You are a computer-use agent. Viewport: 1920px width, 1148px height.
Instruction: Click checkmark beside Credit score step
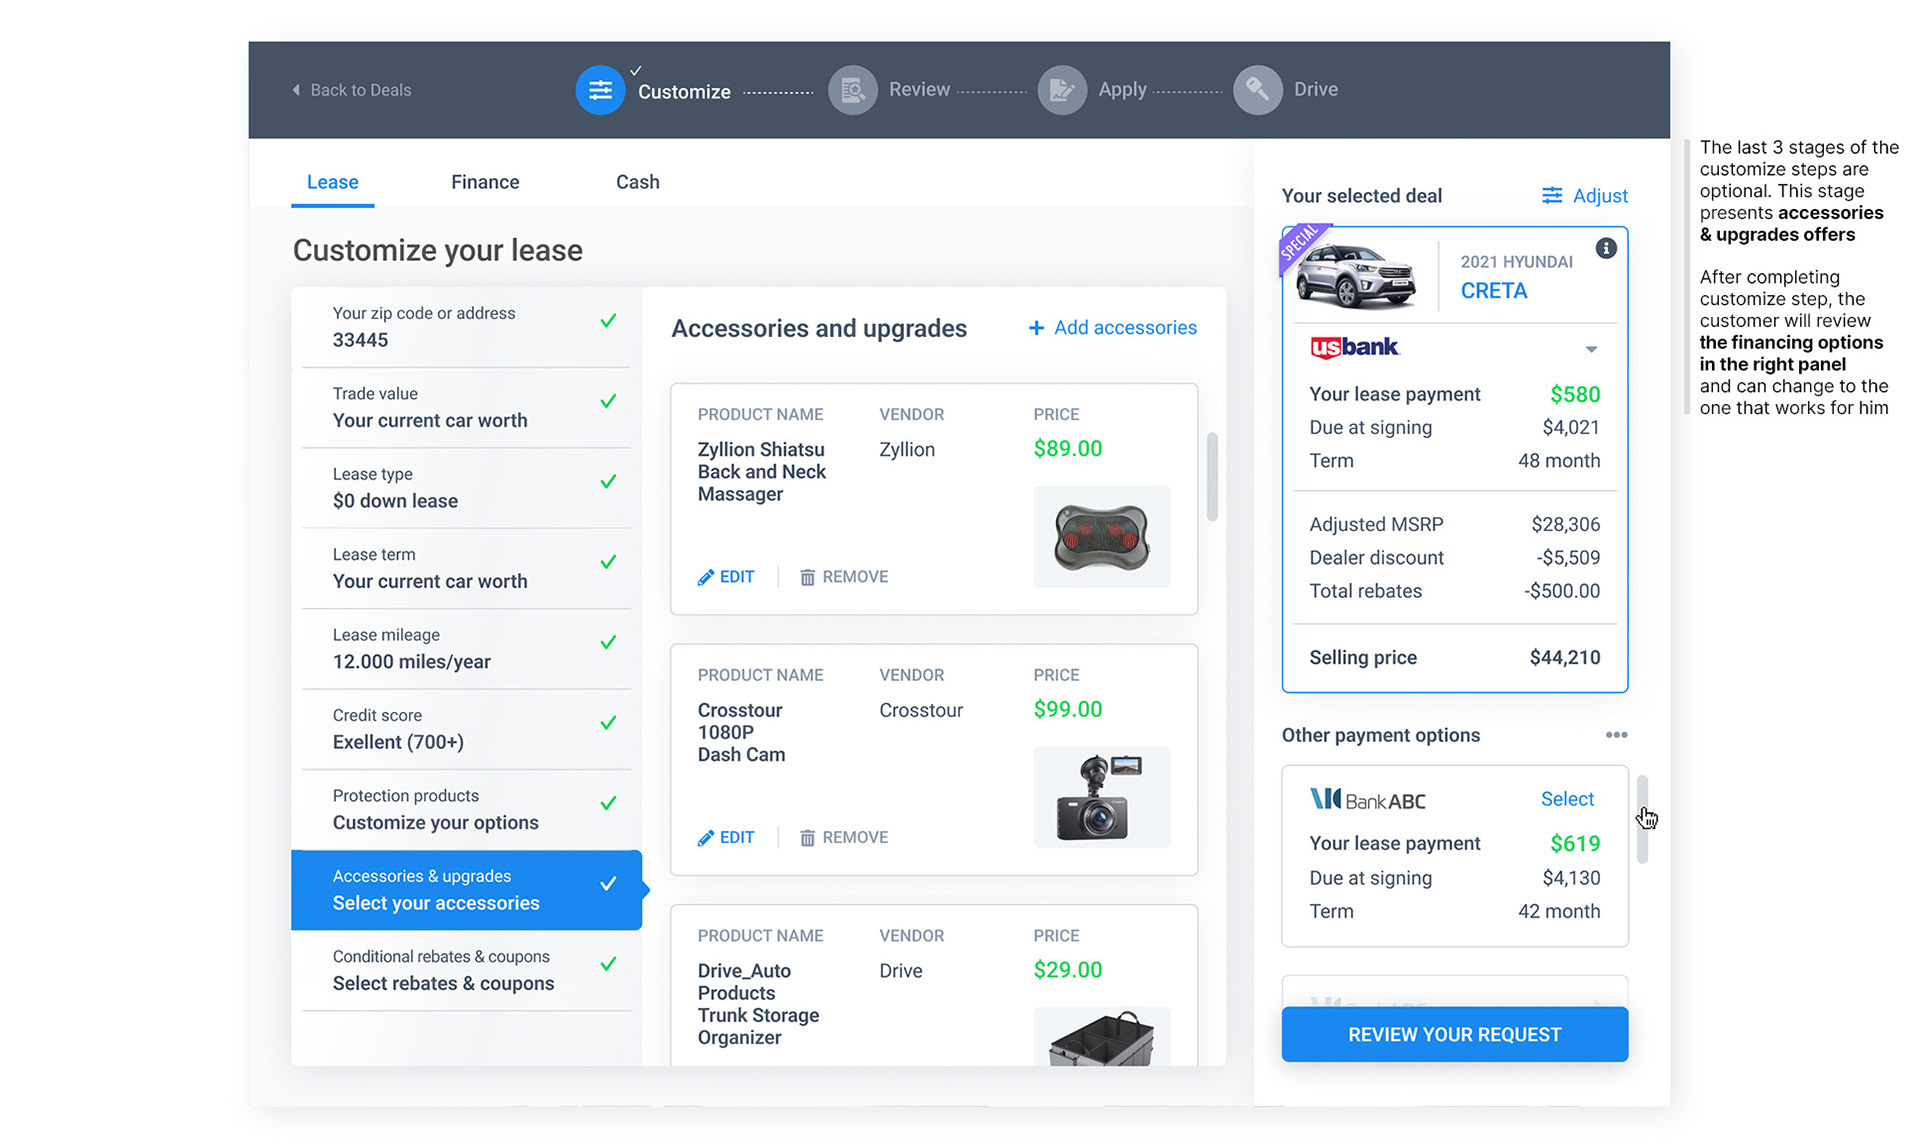click(x=608, y=723)
